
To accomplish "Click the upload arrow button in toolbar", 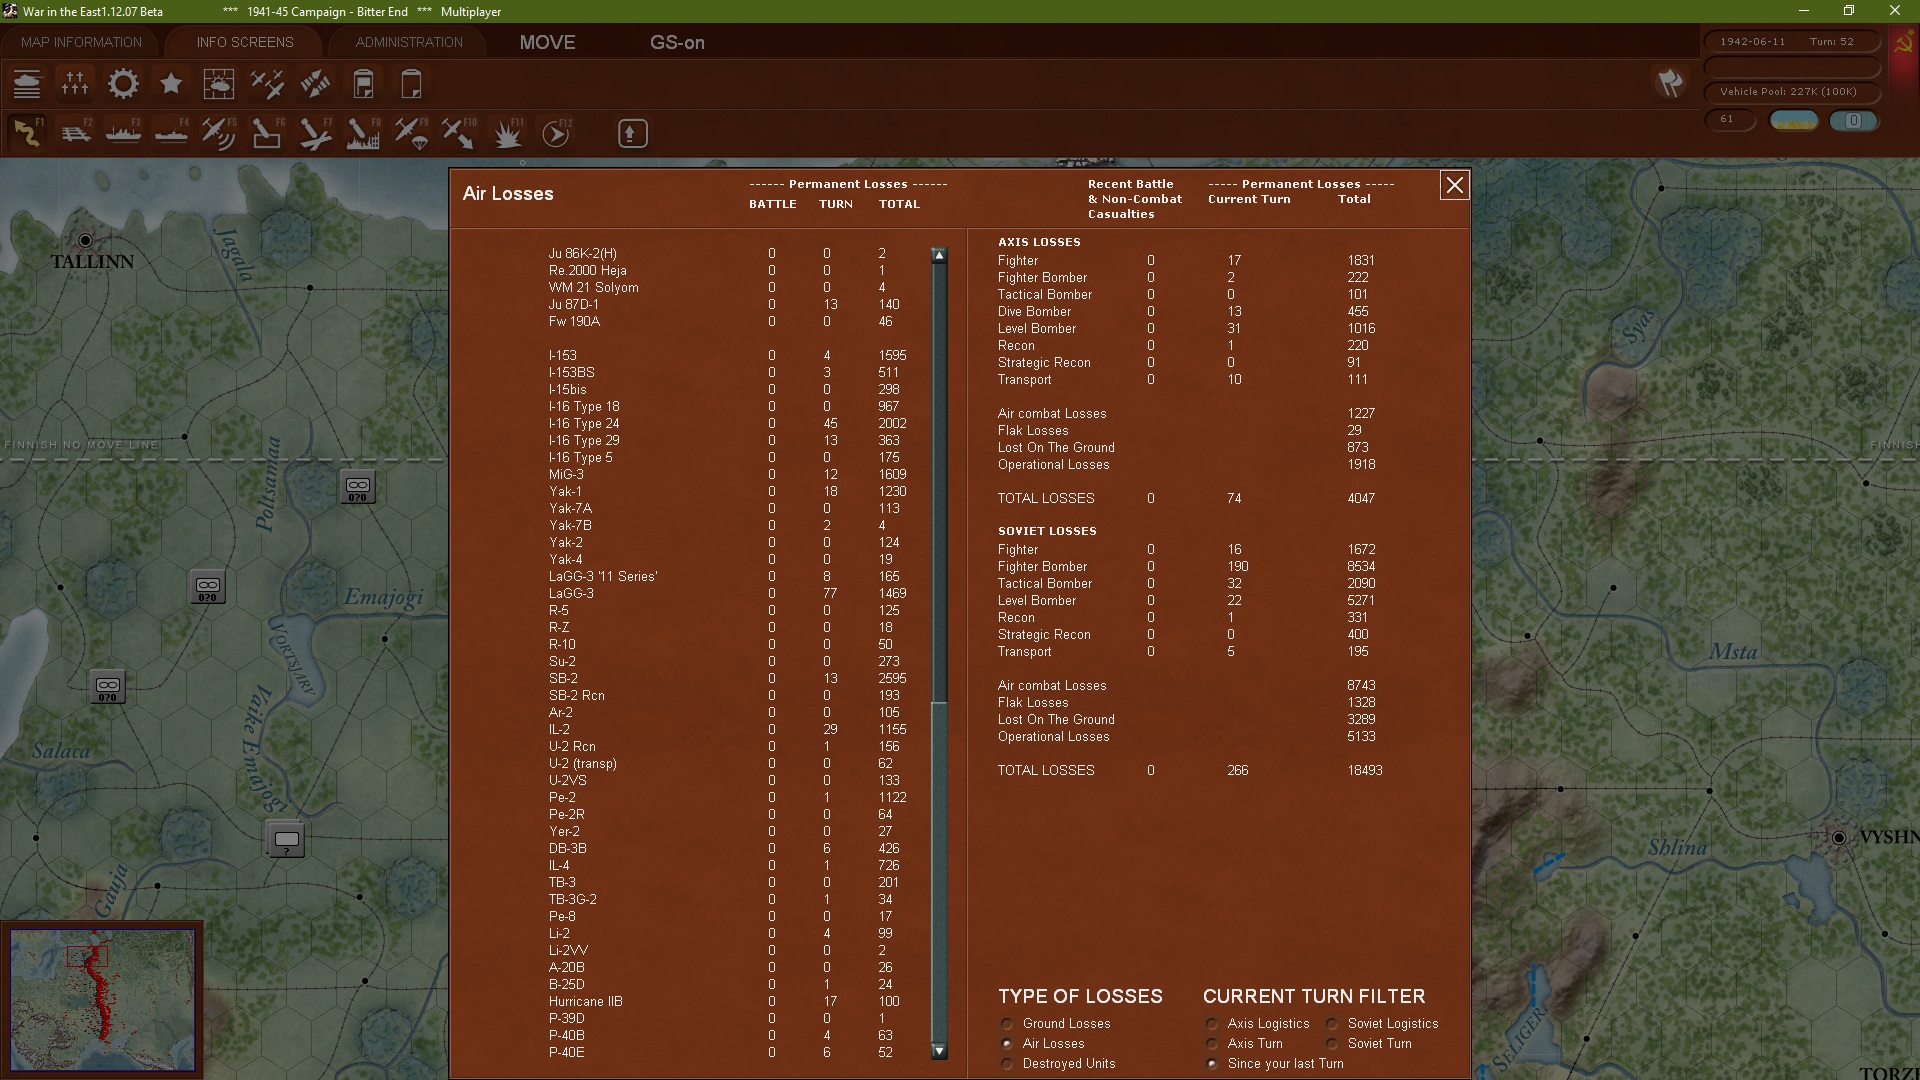I will (x=632, y=133).
